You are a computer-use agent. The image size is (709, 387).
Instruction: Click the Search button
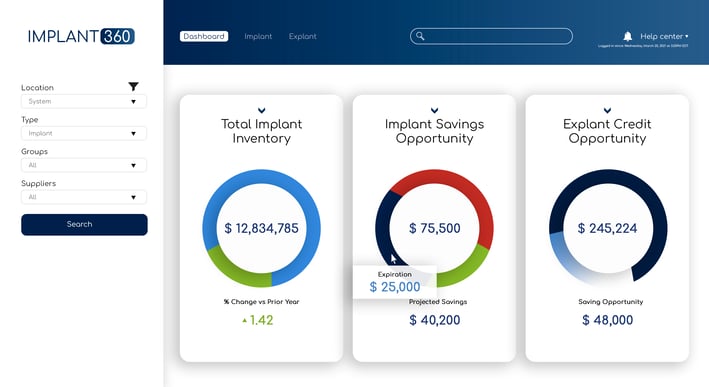coord(84,225)
